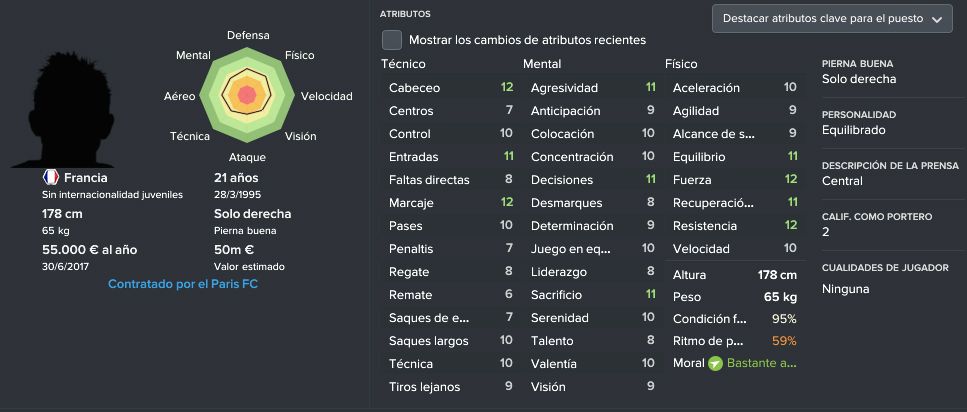The width and height of the screenshot is (967, 412).
Task: Click the 59% match sharpness value
Action: [783, 341]
